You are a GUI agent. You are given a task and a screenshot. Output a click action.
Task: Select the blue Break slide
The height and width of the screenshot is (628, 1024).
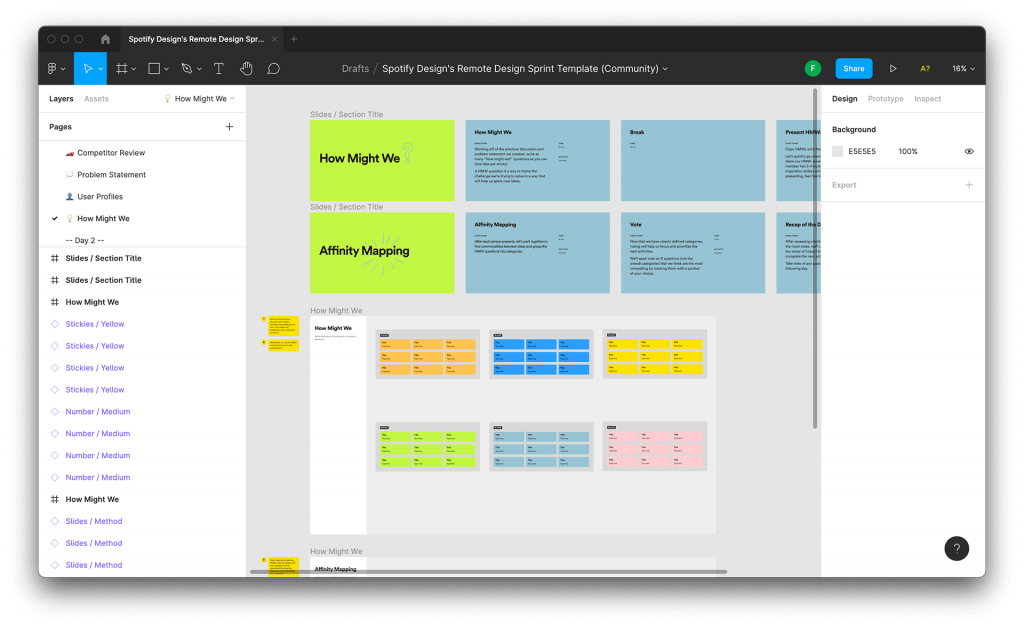(693, 161)
